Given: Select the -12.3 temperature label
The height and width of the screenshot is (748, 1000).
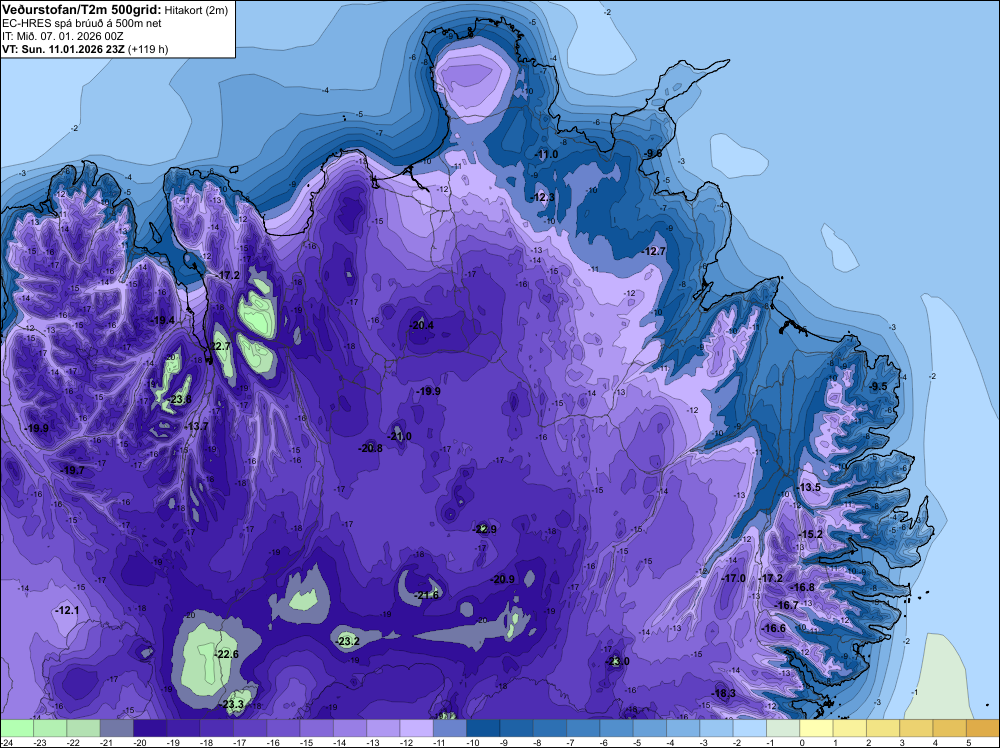Looking at the screenshot, I should pyautogui.click(x=543, y=197).
